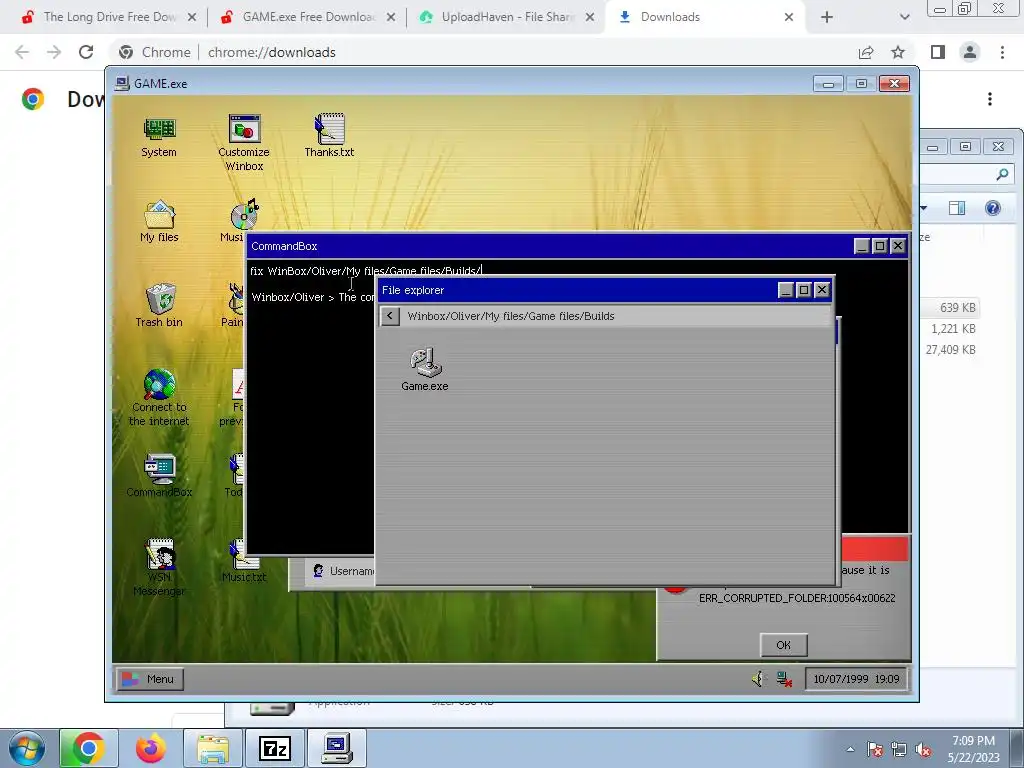This screenshot has width=1024, height=768.
Task: Open Chrome three-dot main menu
Action: coord(1002,52)
